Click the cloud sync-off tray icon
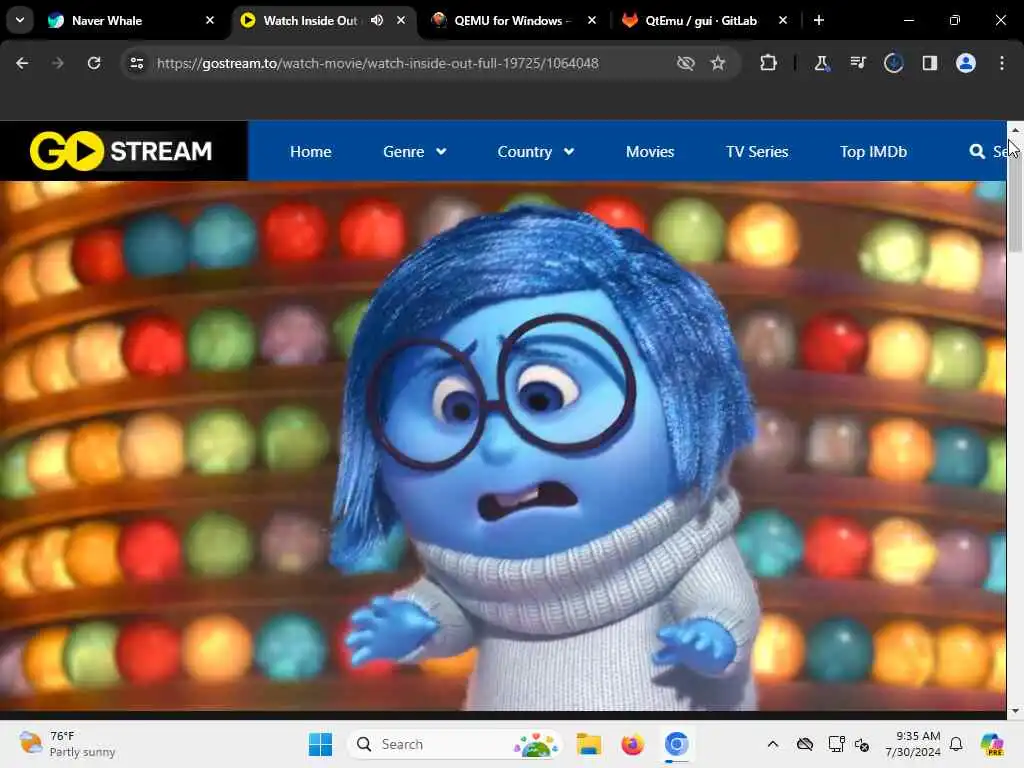 805,744
